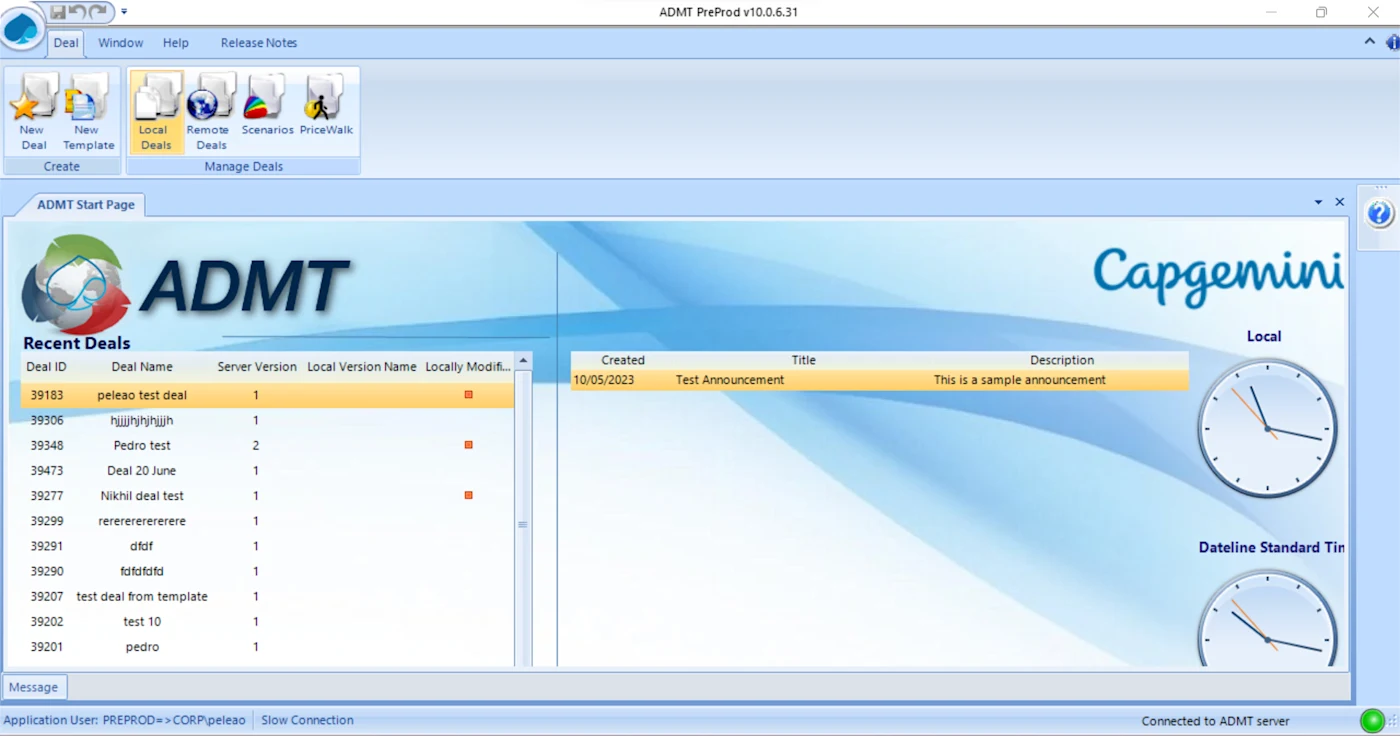The width and height of the screenshot is (1400, 736).
Task: Select the 'Nikhil deal test' deal name
Action: (142, 495)
